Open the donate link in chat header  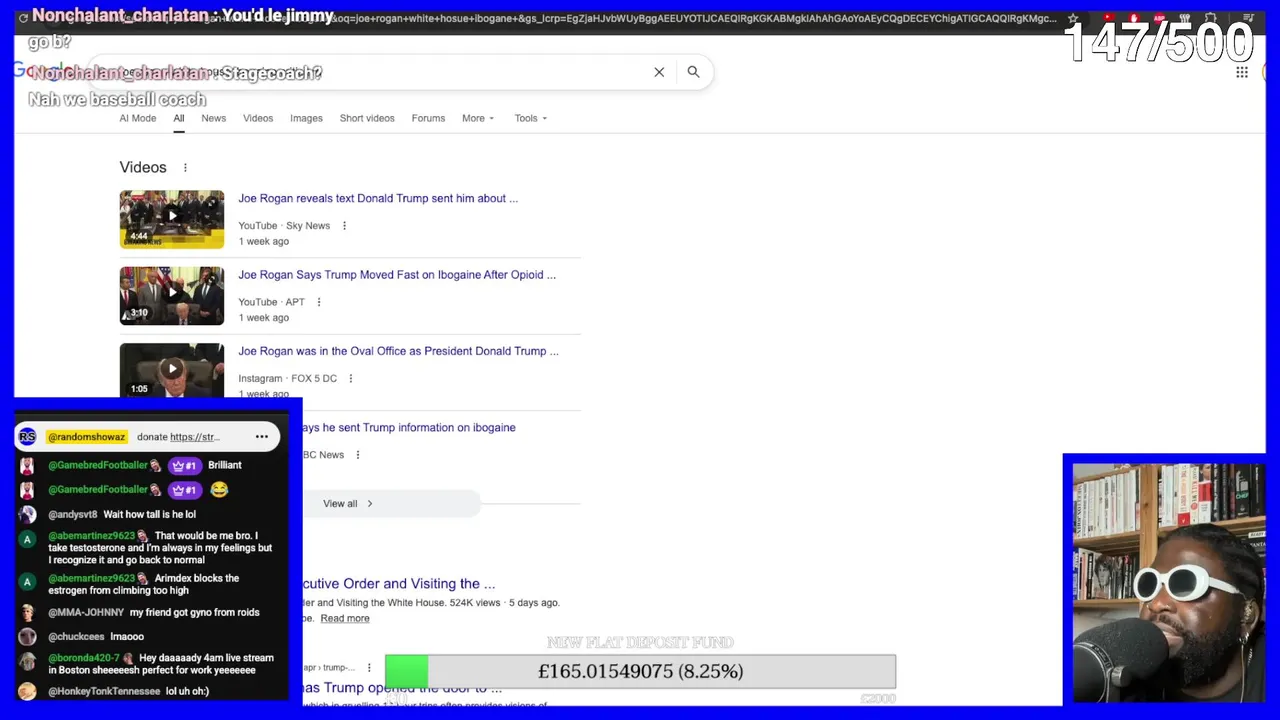point(195,437)
